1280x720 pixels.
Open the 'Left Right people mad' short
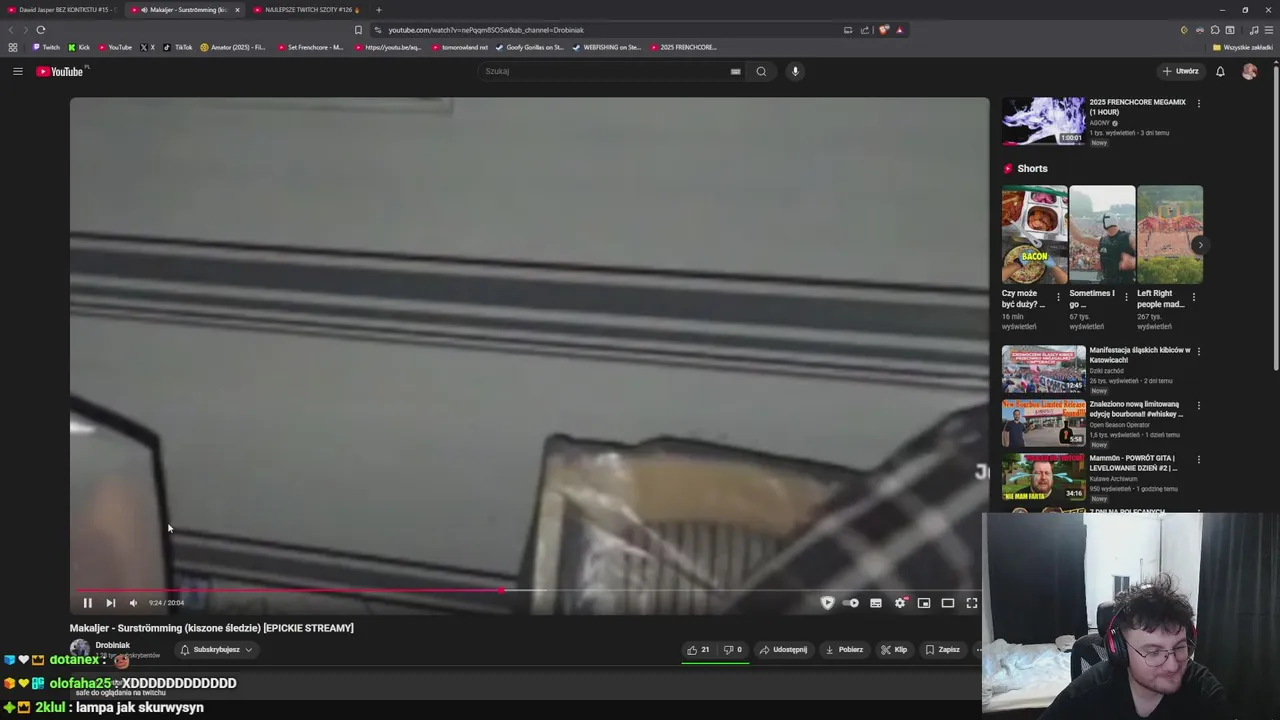coord(1170,235)
